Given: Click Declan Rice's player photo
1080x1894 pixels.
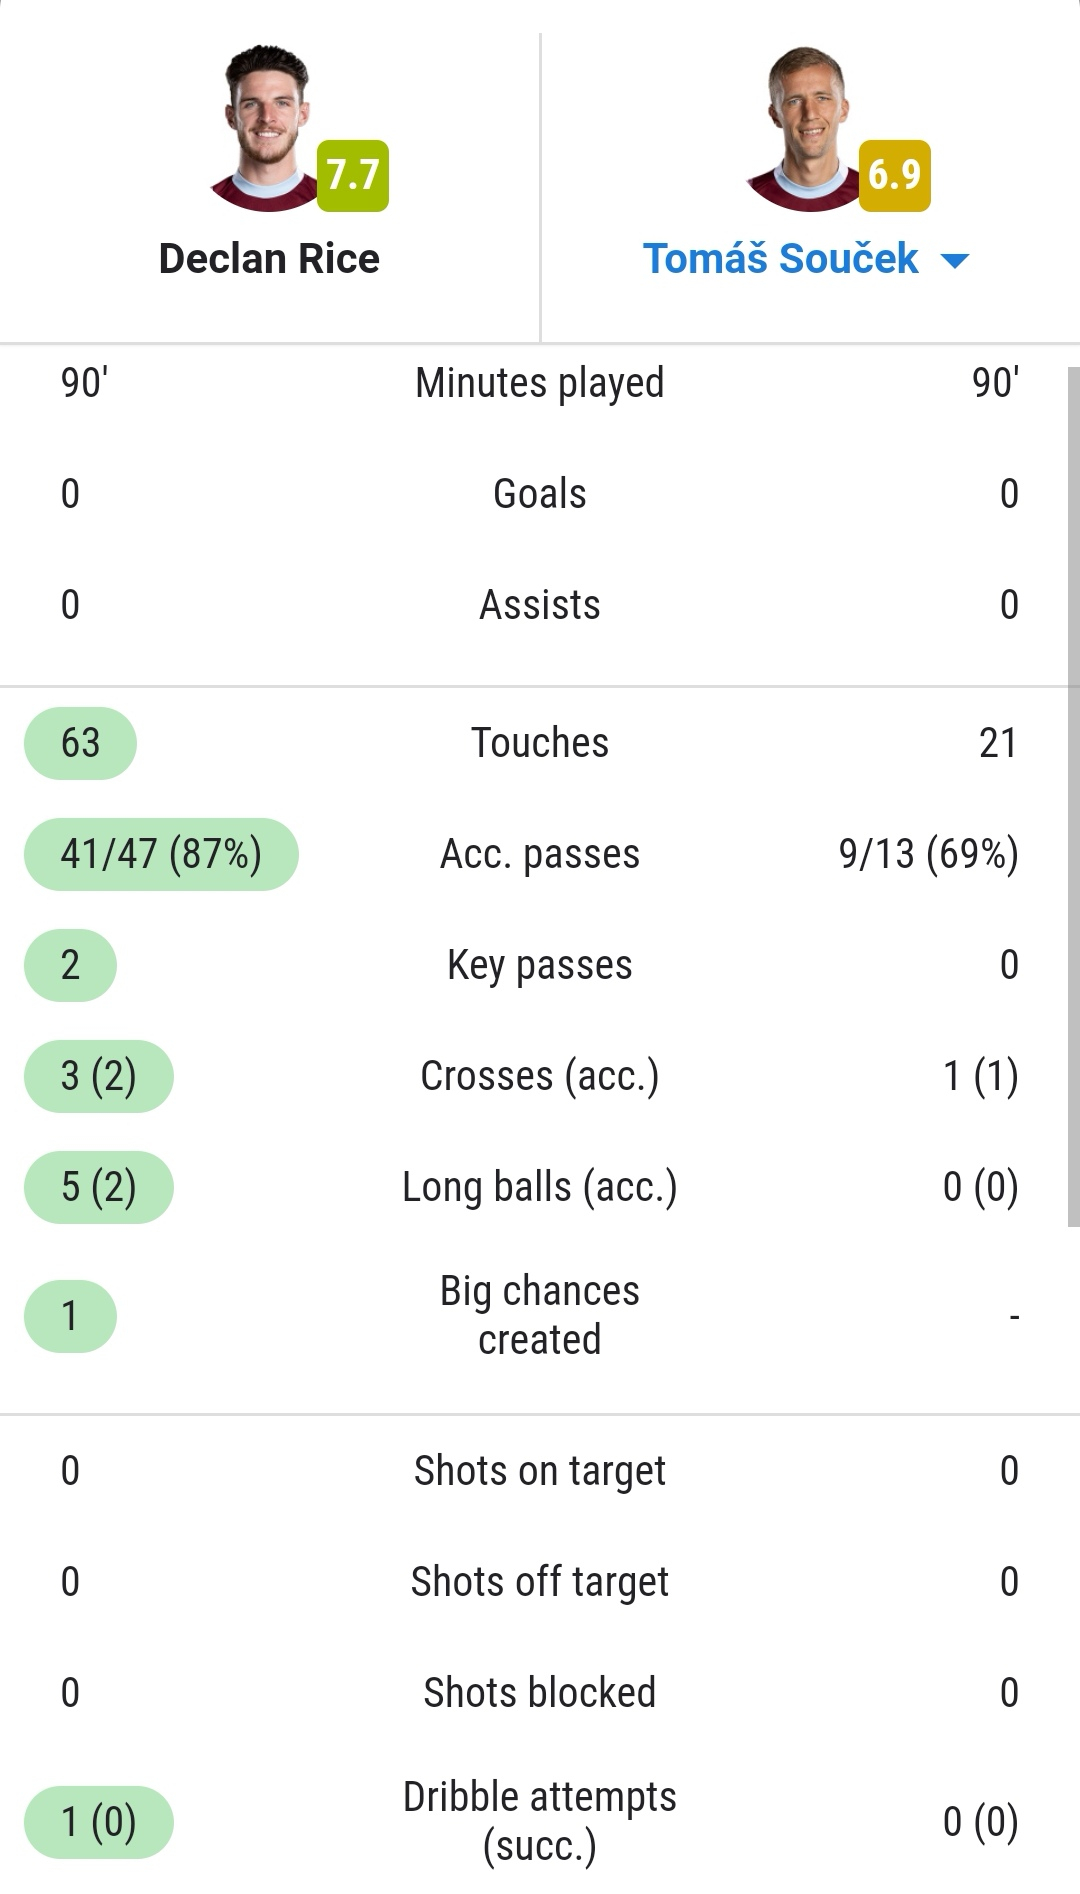Looking at the screenshot, I should [x=265, y=128].
